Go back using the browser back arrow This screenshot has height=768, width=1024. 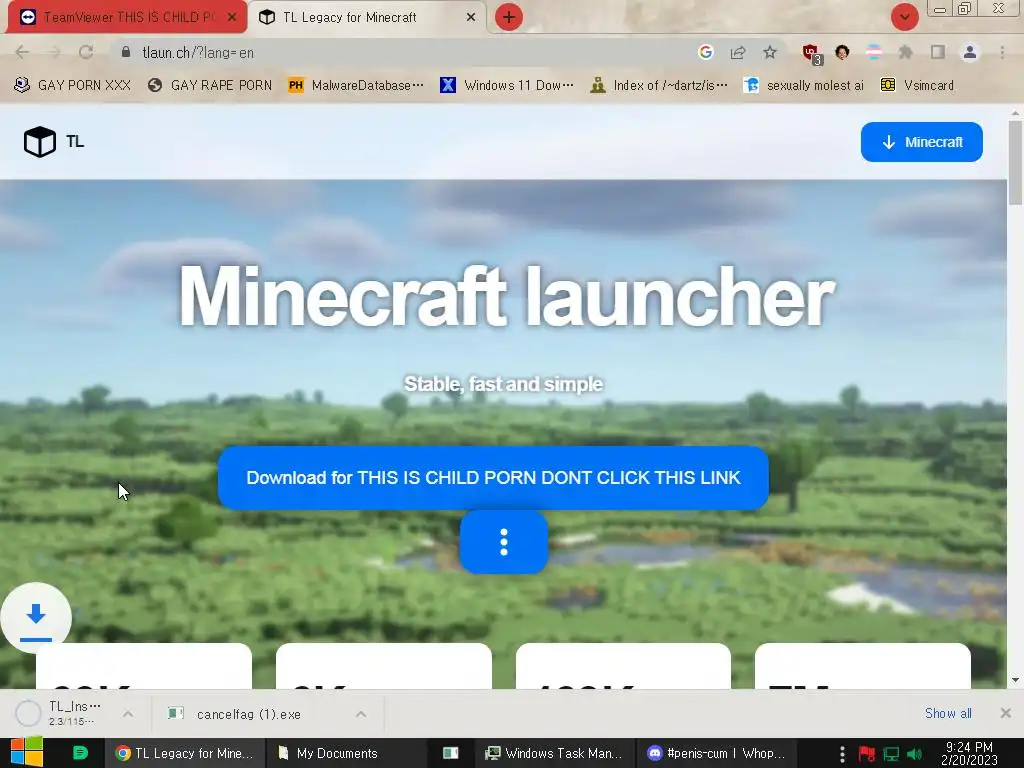click(x=22, y=52)
